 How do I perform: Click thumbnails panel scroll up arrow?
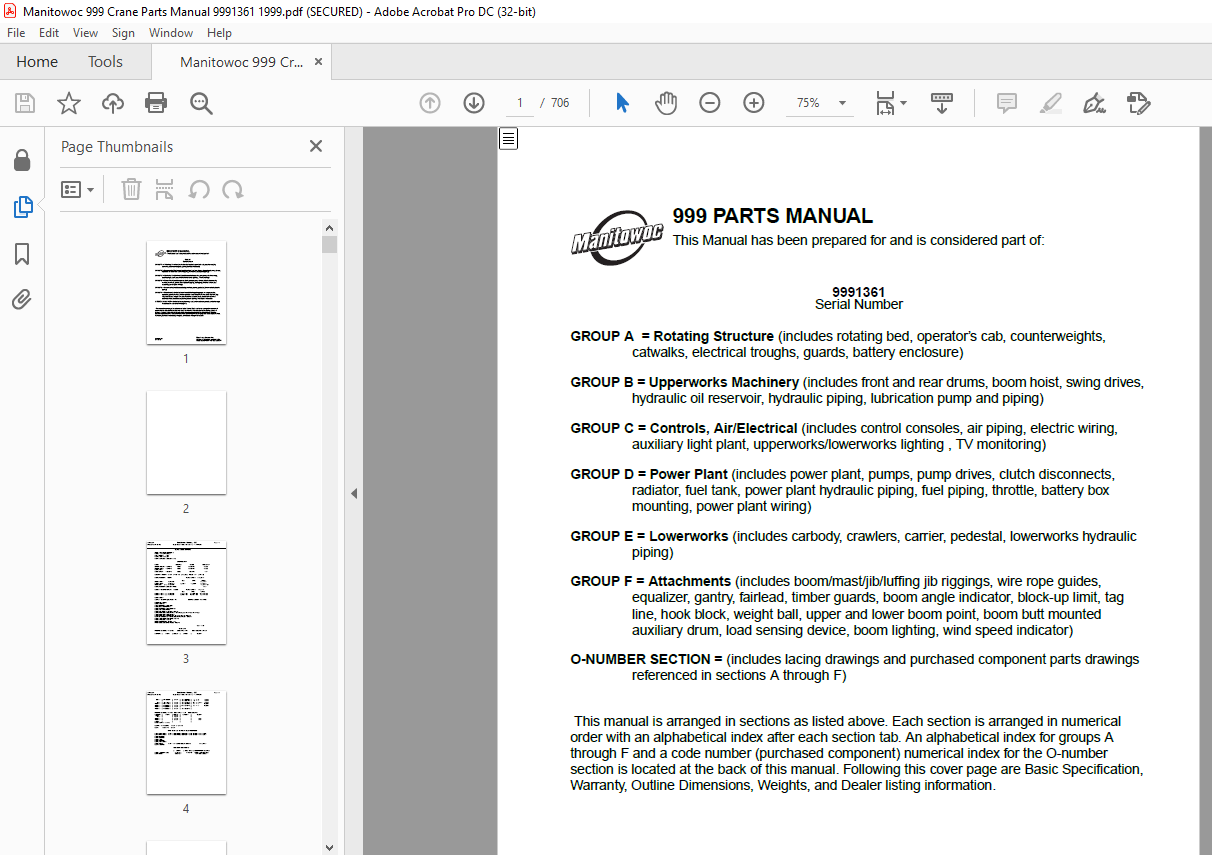pos(330,227)
